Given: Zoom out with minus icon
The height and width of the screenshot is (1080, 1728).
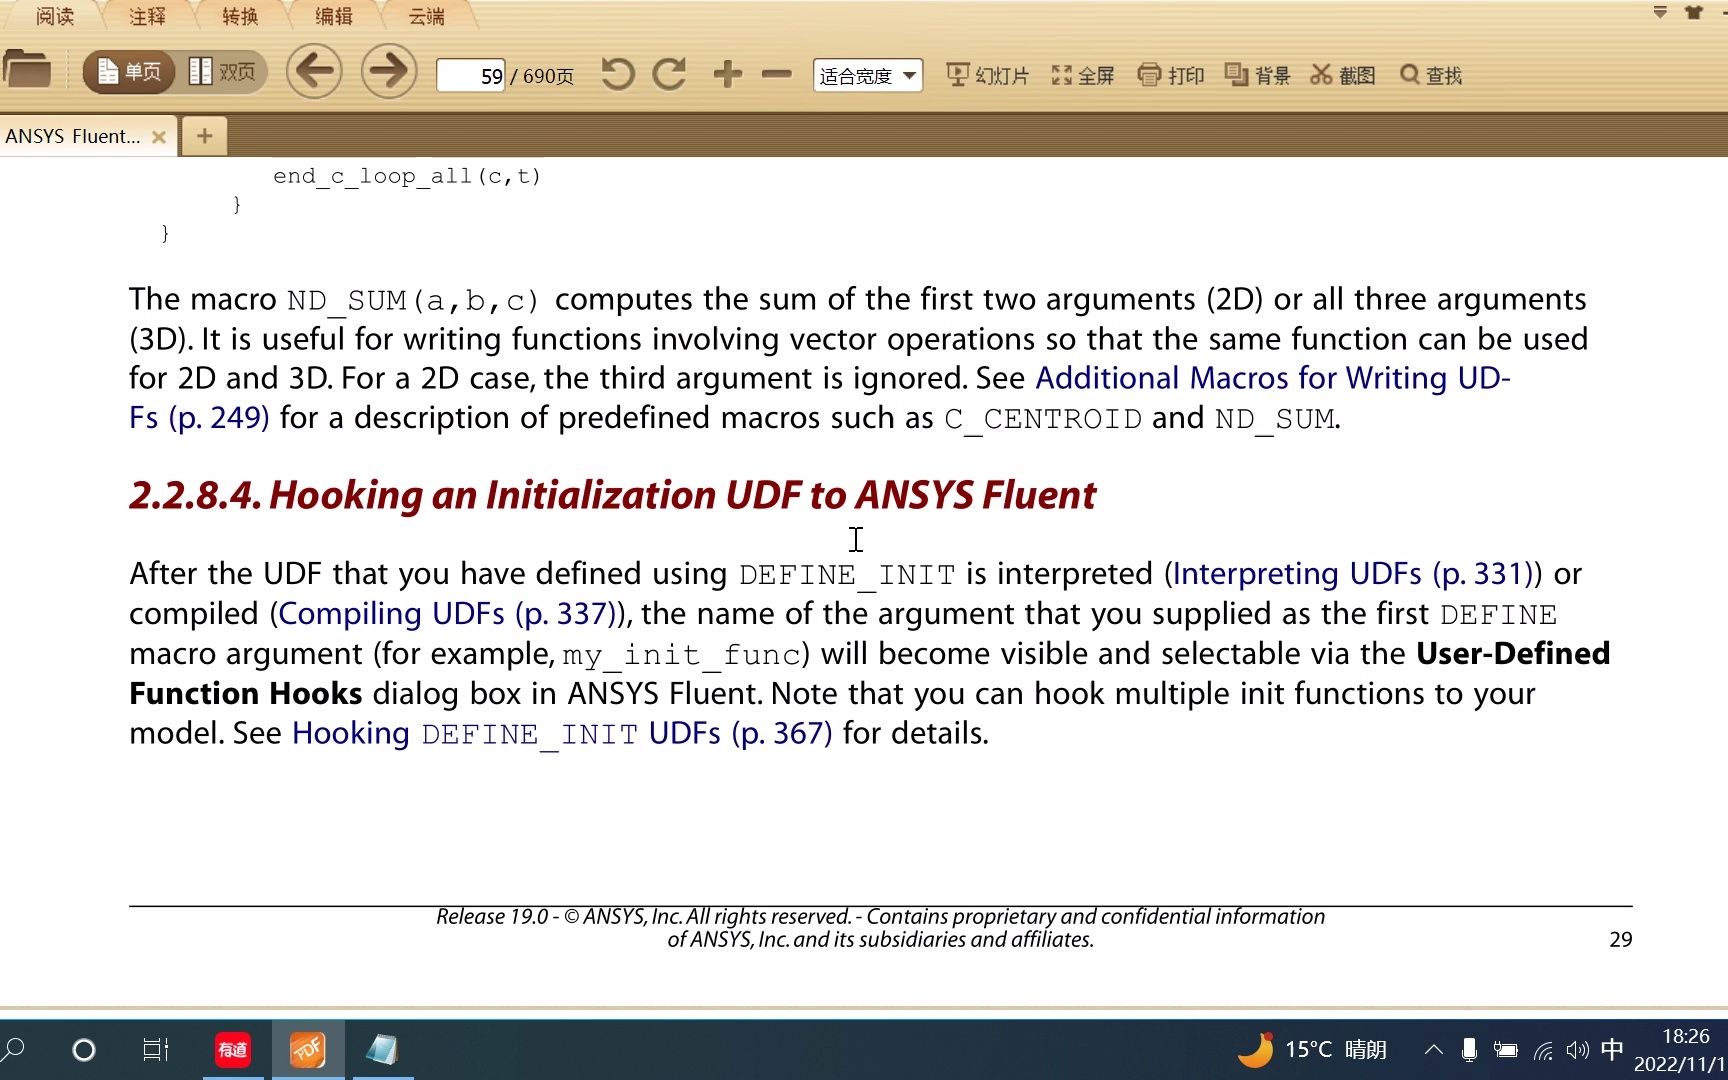Looking at the screenshot, I should (776, 74).
